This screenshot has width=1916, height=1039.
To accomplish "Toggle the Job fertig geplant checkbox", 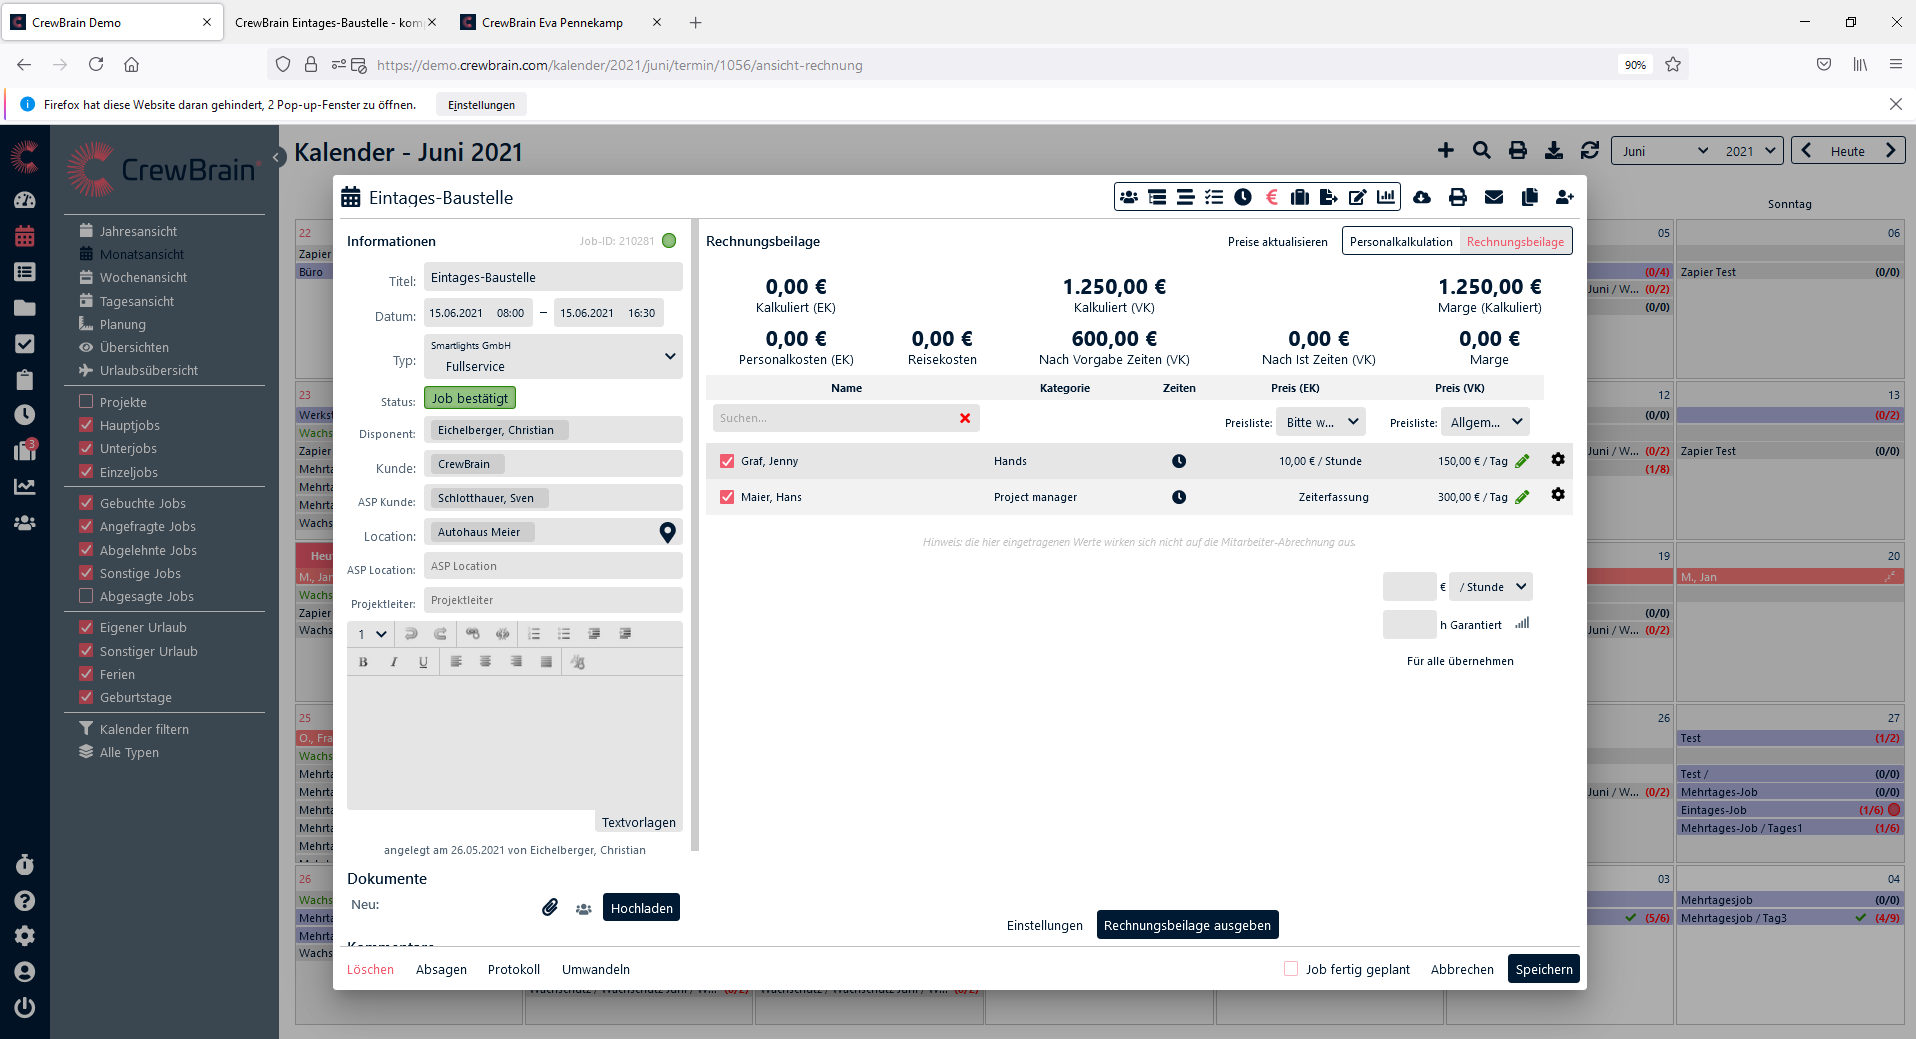I will 1291,969.
